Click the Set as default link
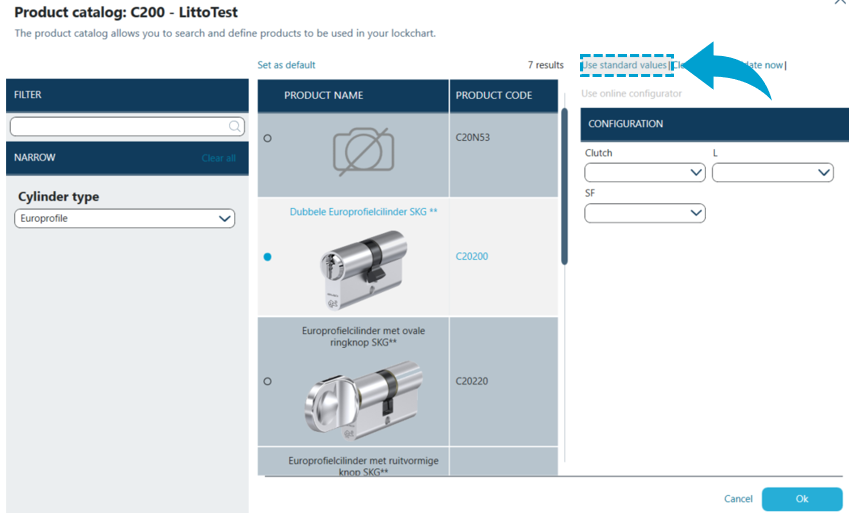The height and width of the screenshot is (513, 852). pyautogui.click(x=286, y=65)
